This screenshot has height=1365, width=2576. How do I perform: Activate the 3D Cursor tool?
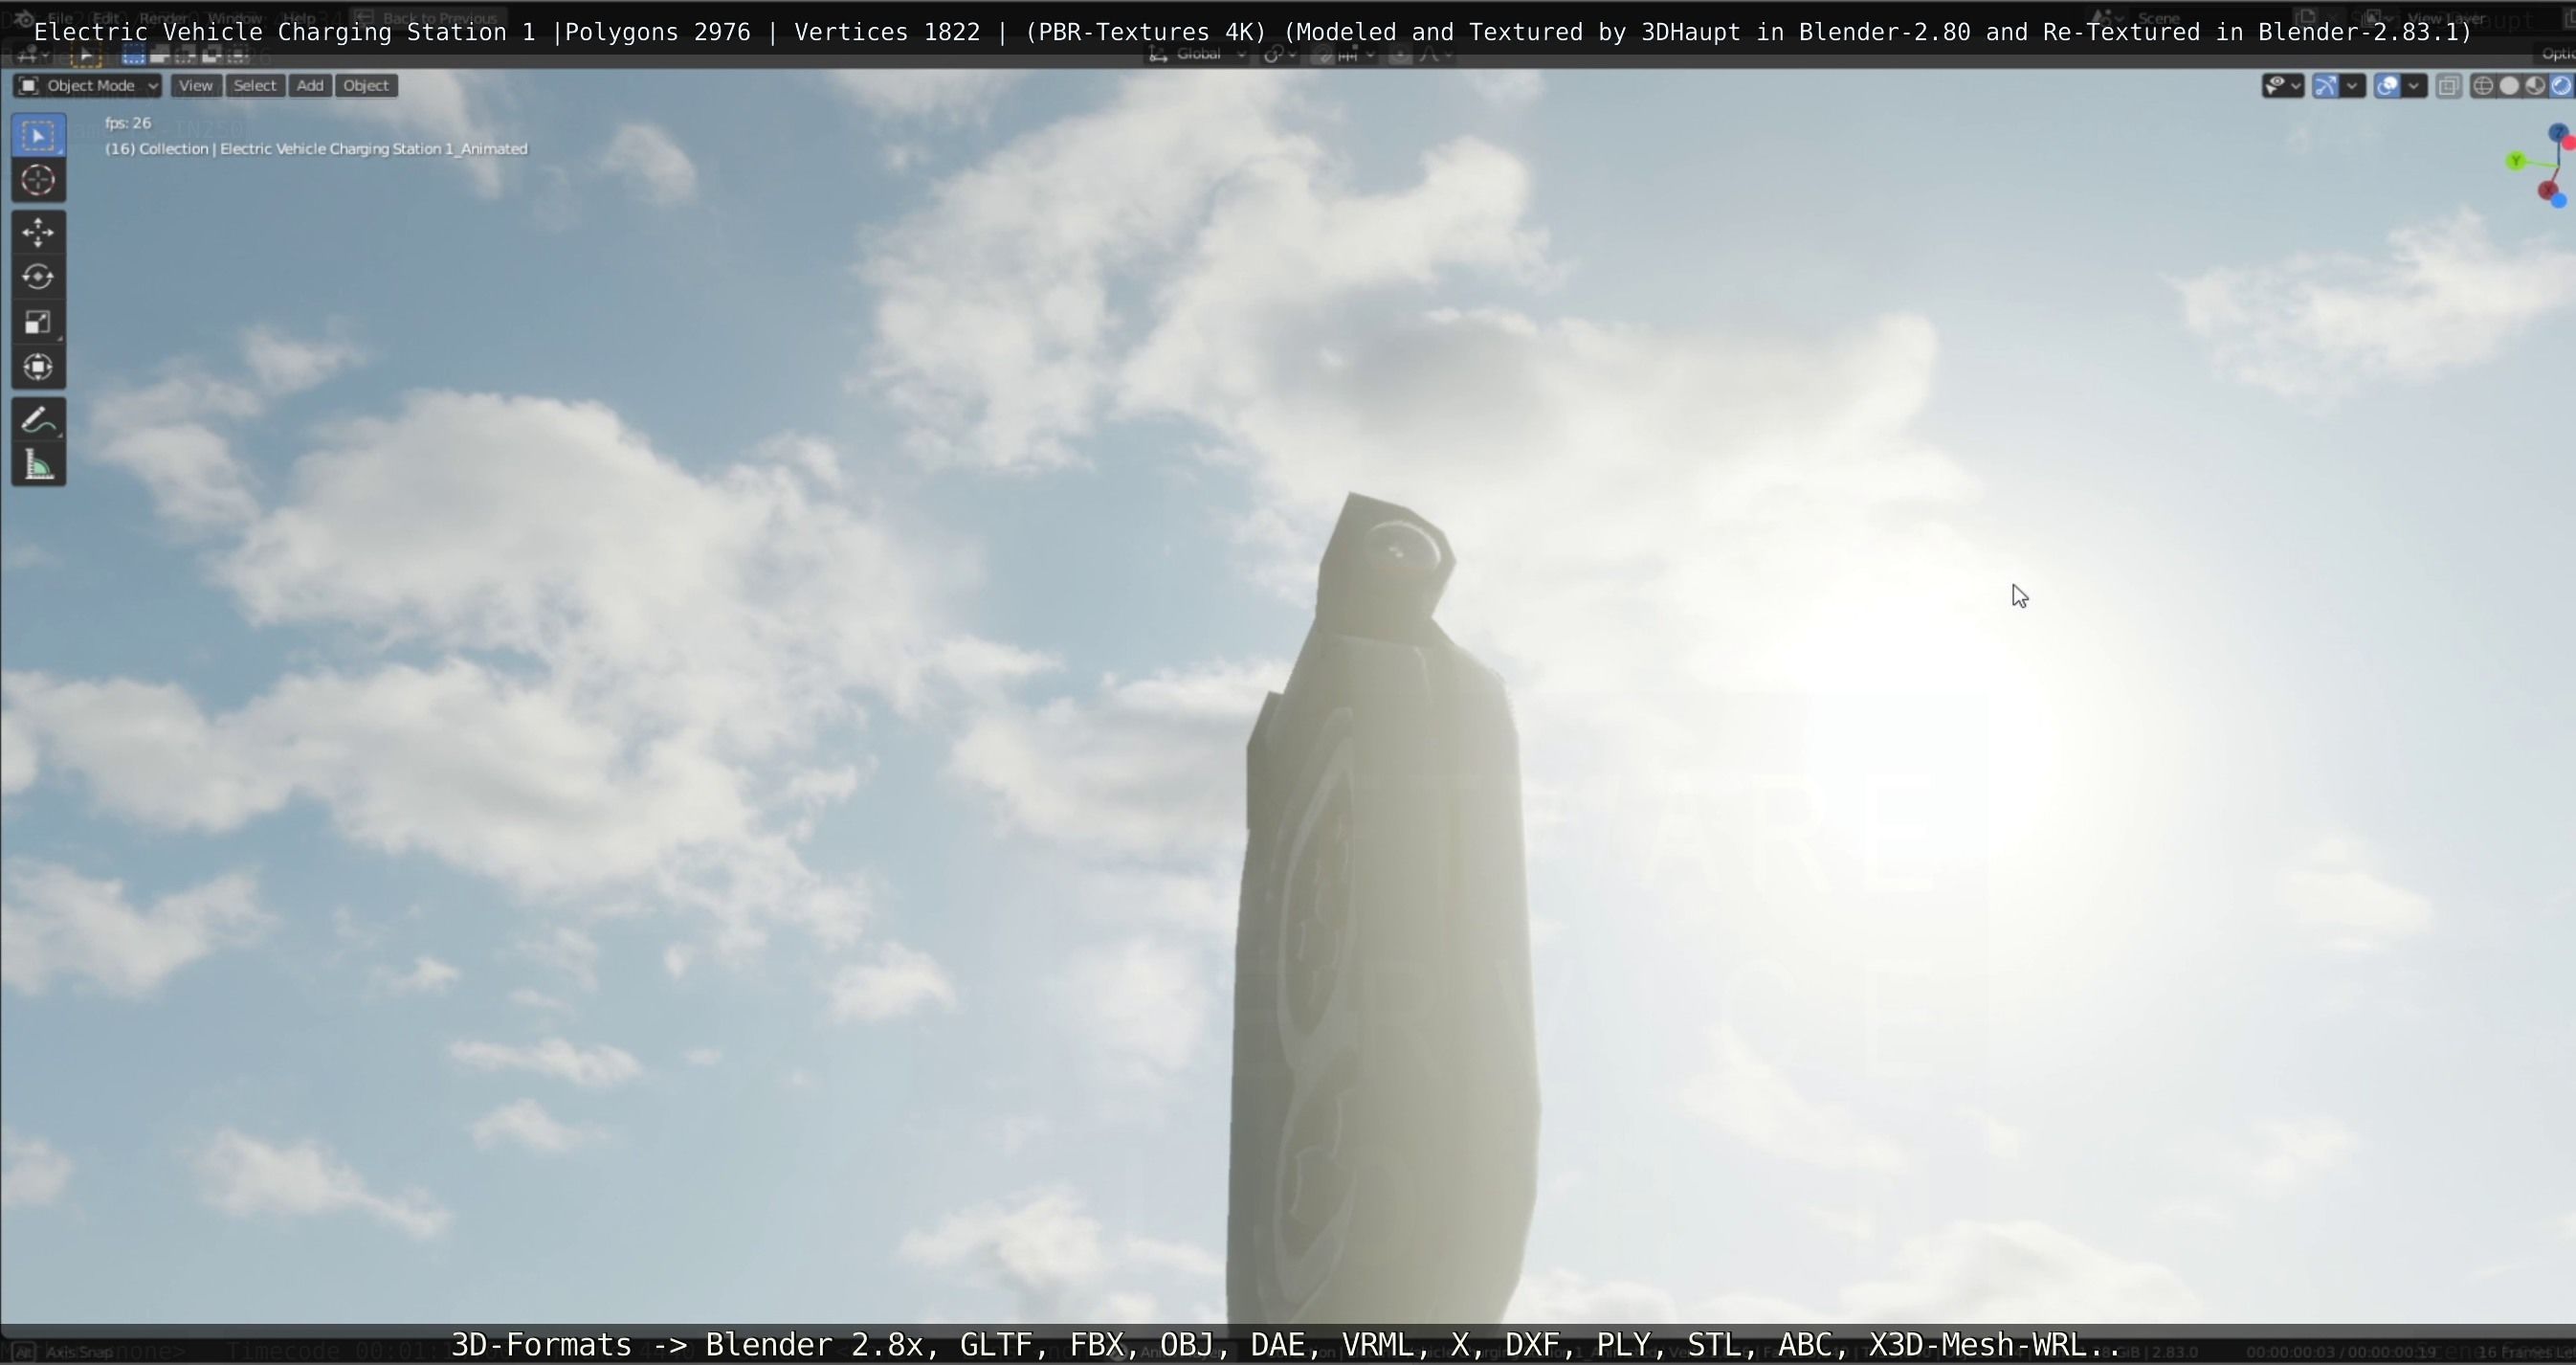(38, 180)
